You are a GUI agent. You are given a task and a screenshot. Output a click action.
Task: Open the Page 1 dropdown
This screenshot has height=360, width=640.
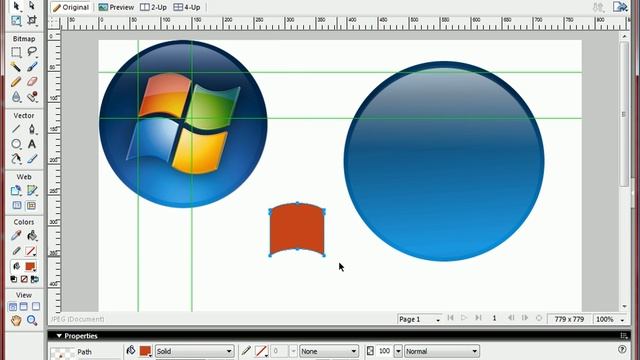(420, 319)
